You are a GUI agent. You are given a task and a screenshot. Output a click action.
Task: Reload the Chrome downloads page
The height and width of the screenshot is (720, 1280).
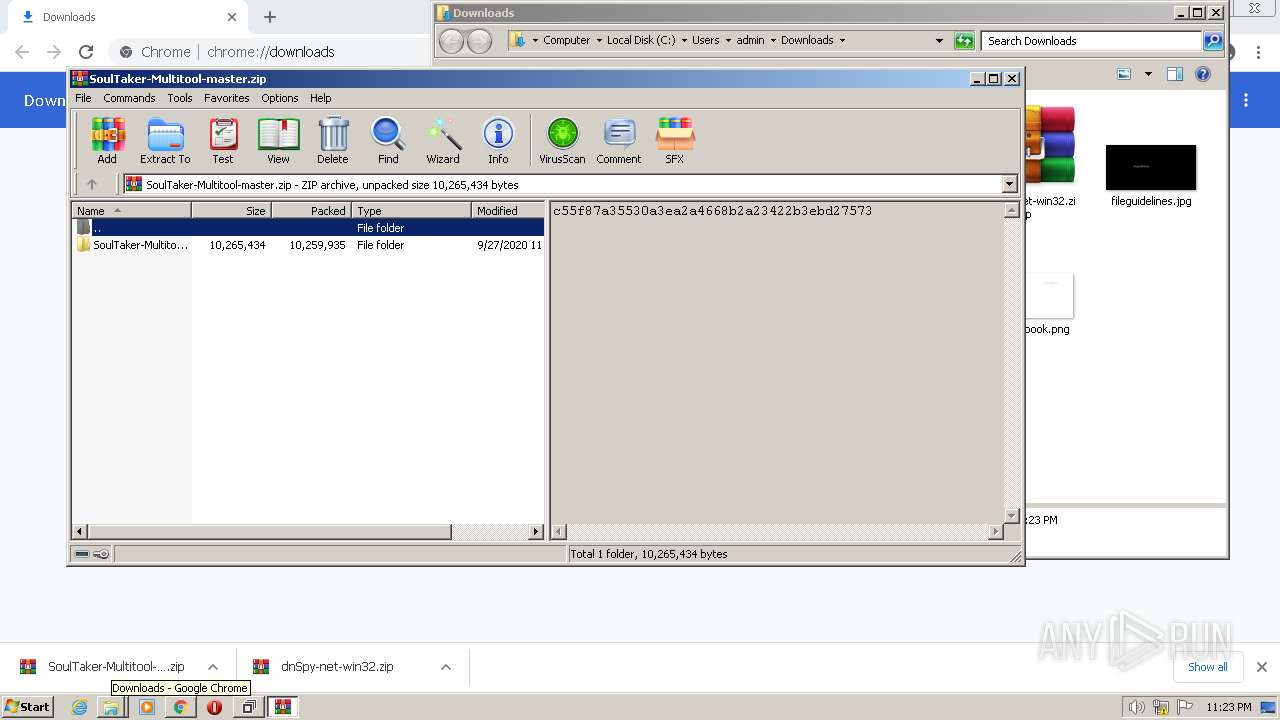point(86,52)
